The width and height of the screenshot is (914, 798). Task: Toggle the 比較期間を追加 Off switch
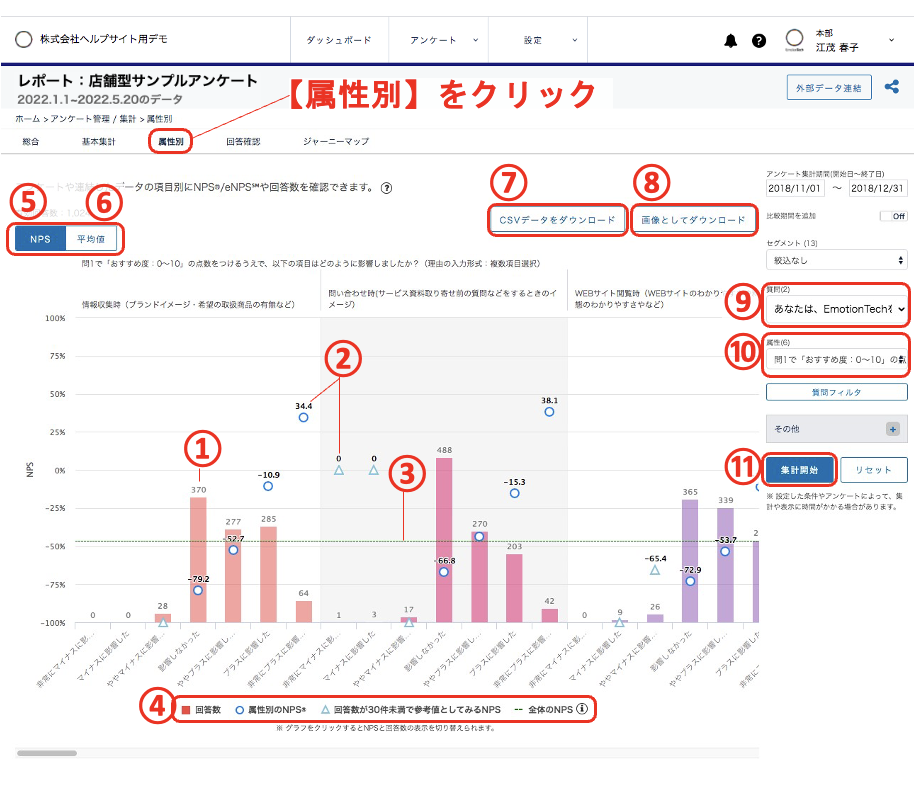coord(893,216)
